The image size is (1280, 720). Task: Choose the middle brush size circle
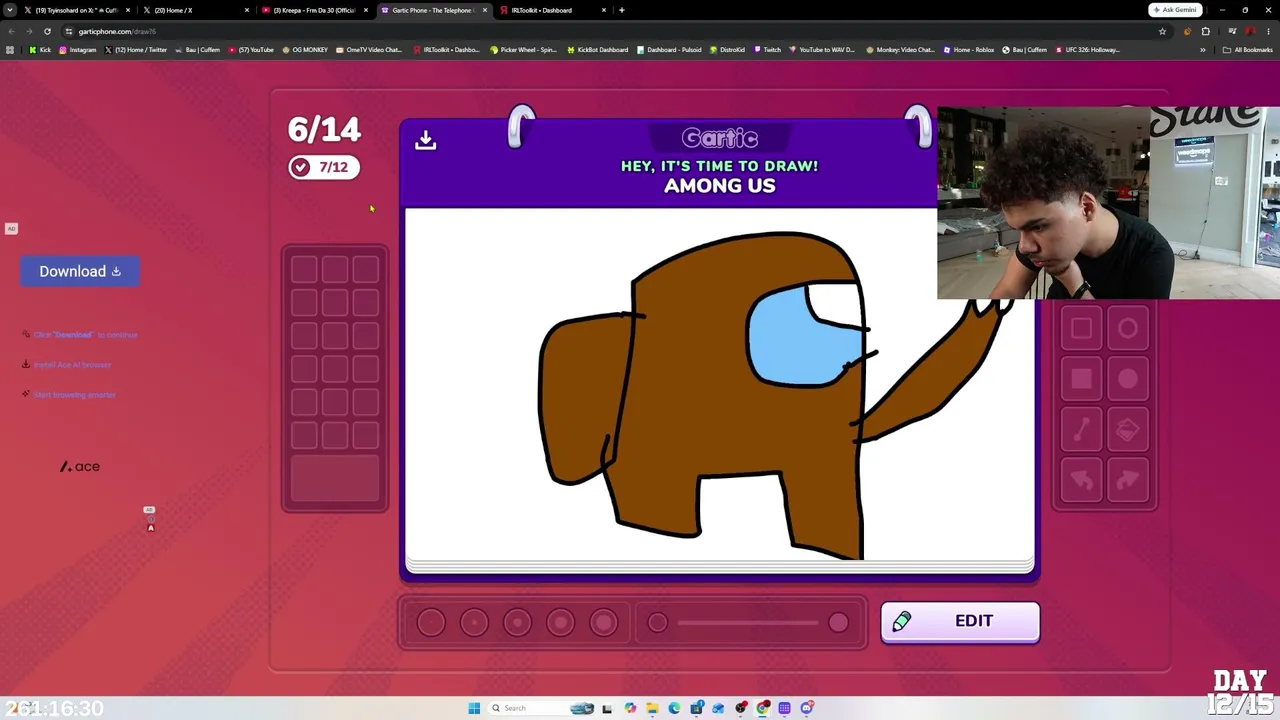(x=517, y=623)
